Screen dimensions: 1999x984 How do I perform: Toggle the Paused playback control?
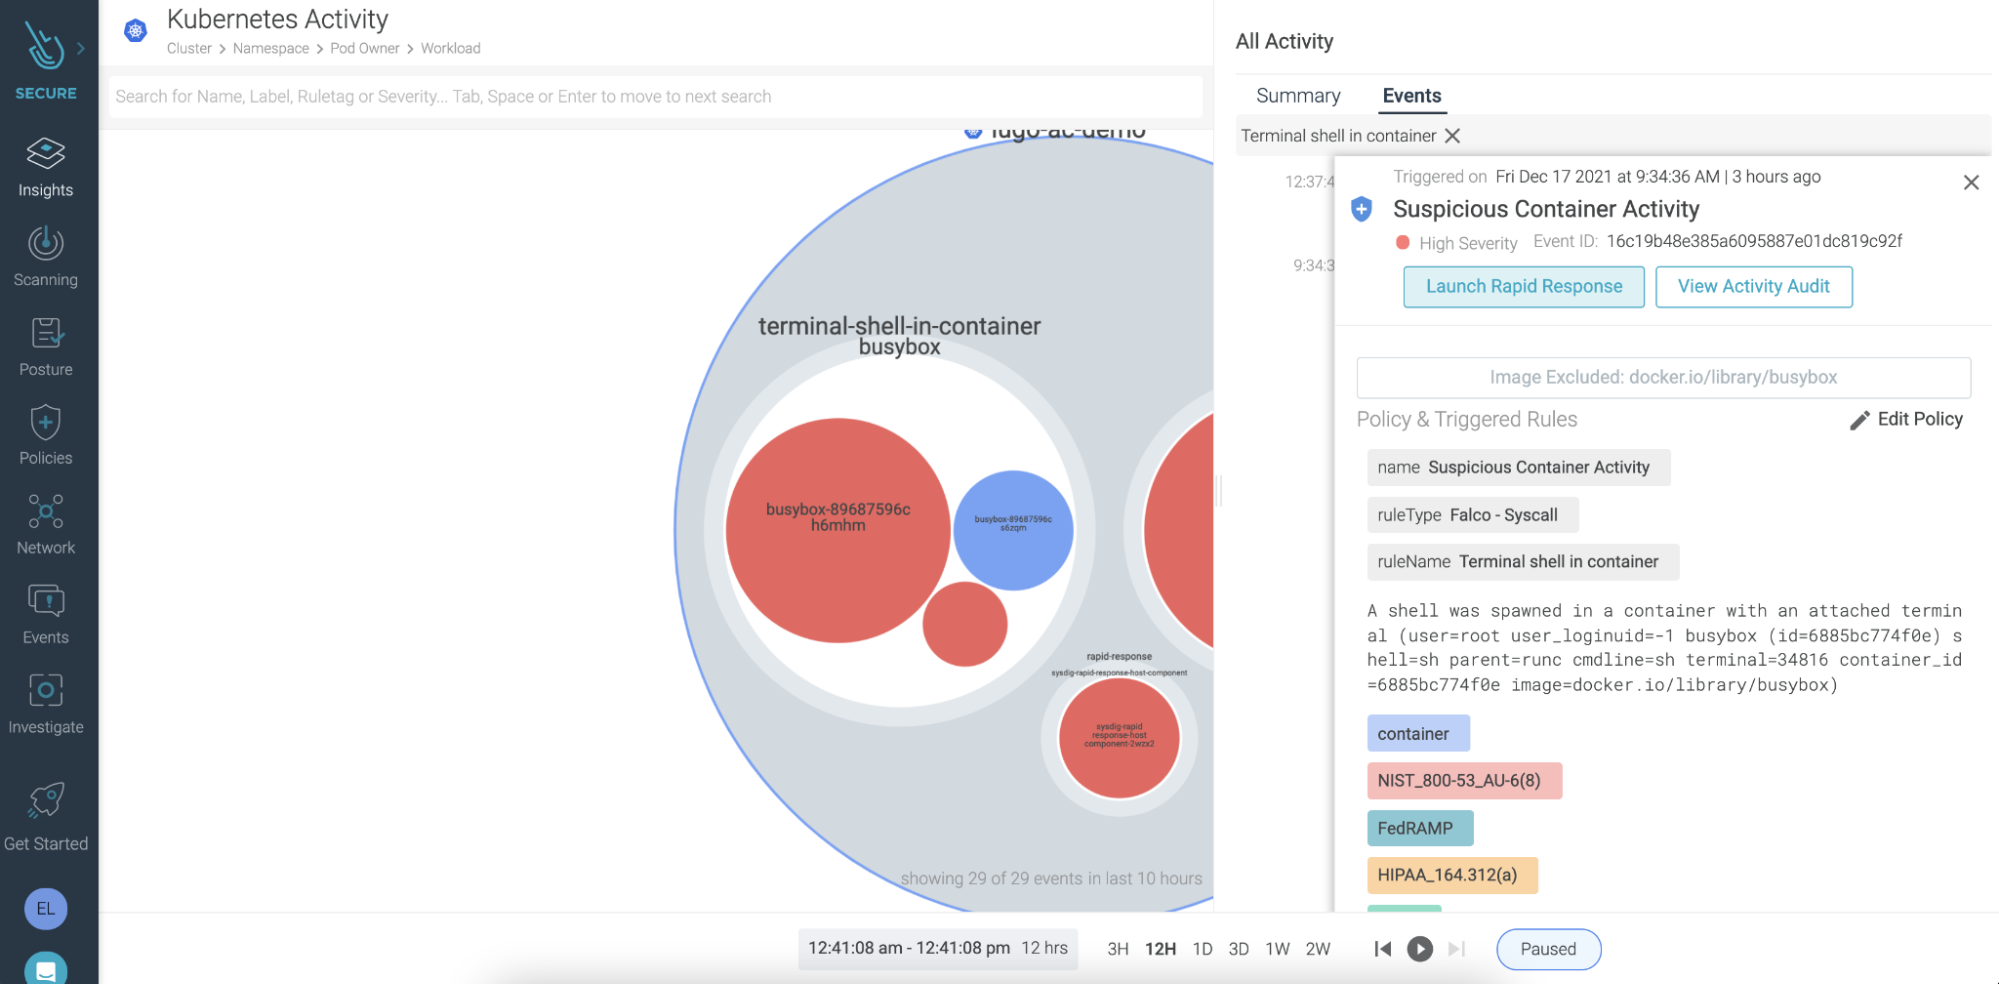click(x=1548, y=949)
